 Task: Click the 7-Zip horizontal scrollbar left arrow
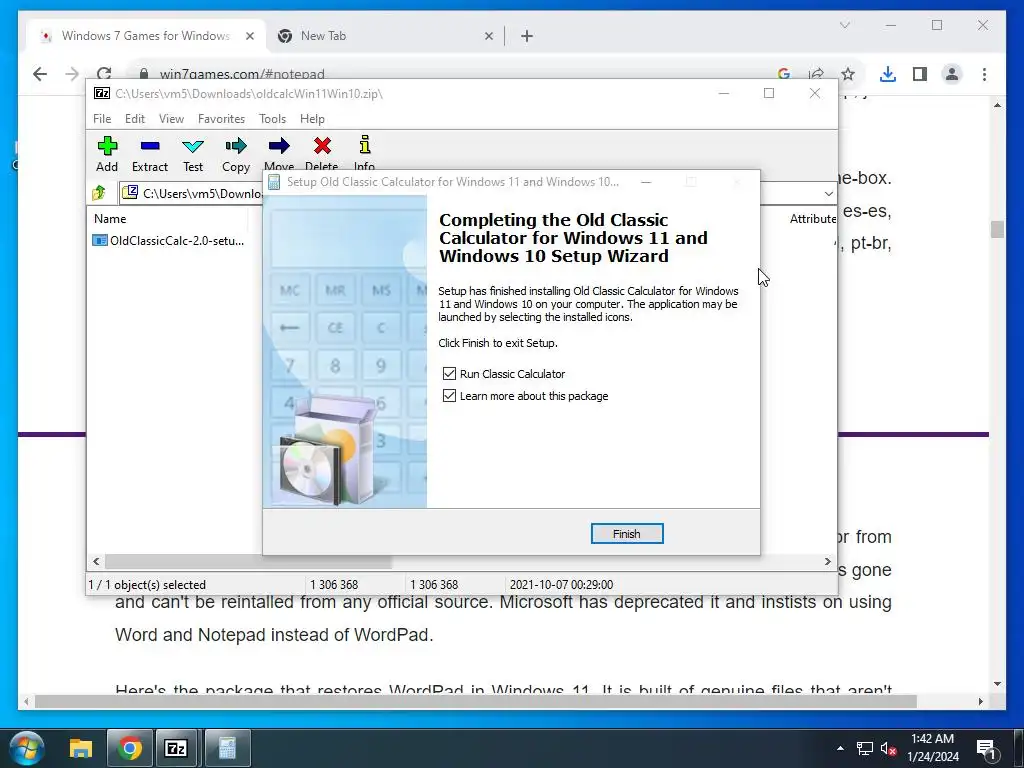(x=97, y=561)
